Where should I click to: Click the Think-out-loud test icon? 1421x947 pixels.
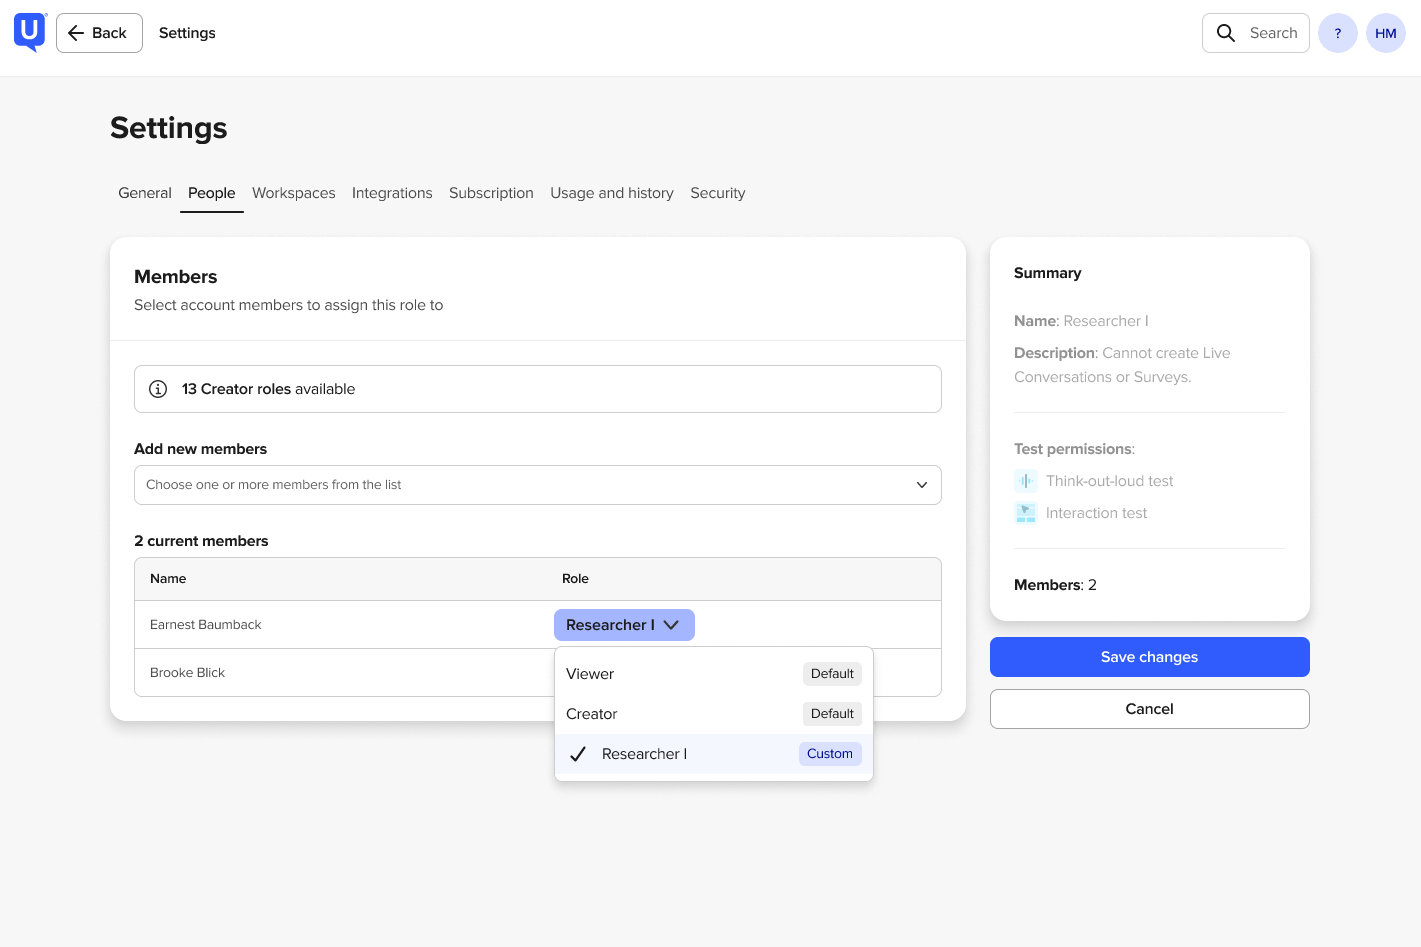pyautogui.click(x=1026, y=481)
